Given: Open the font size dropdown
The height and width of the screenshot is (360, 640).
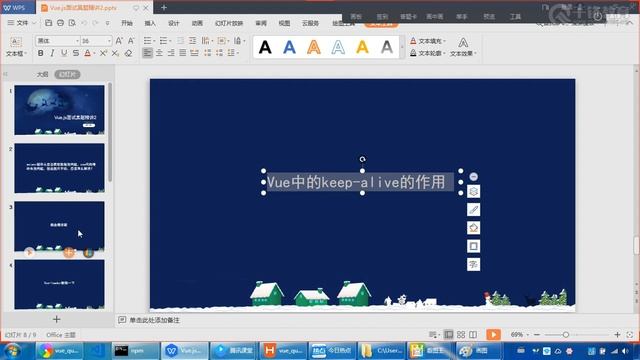Looking at the screenshot, I should coord(109,41).
